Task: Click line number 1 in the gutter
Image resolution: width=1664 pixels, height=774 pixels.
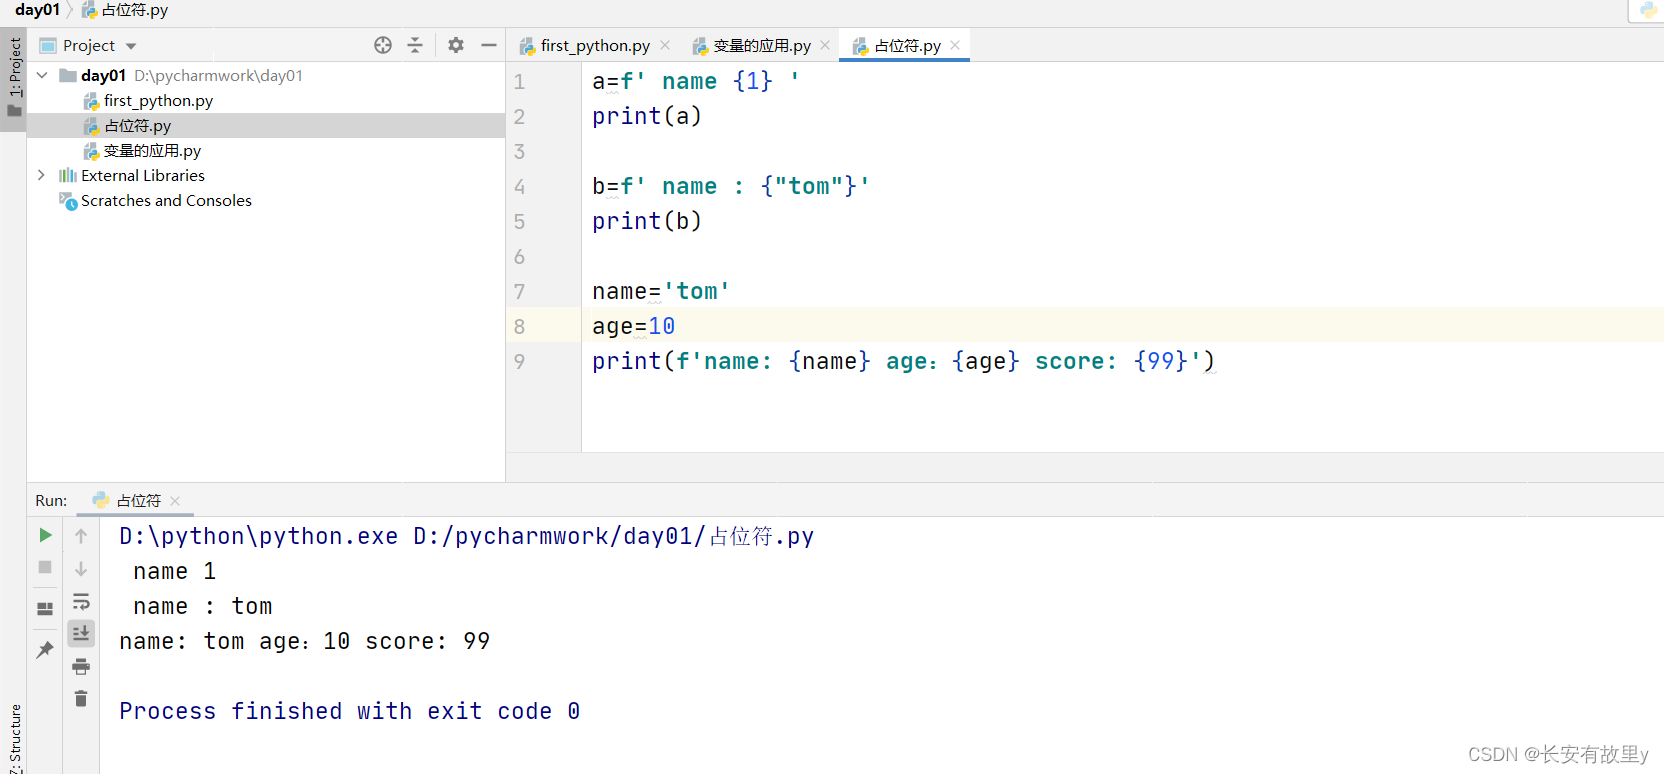Action: click(x=519, y=81)
